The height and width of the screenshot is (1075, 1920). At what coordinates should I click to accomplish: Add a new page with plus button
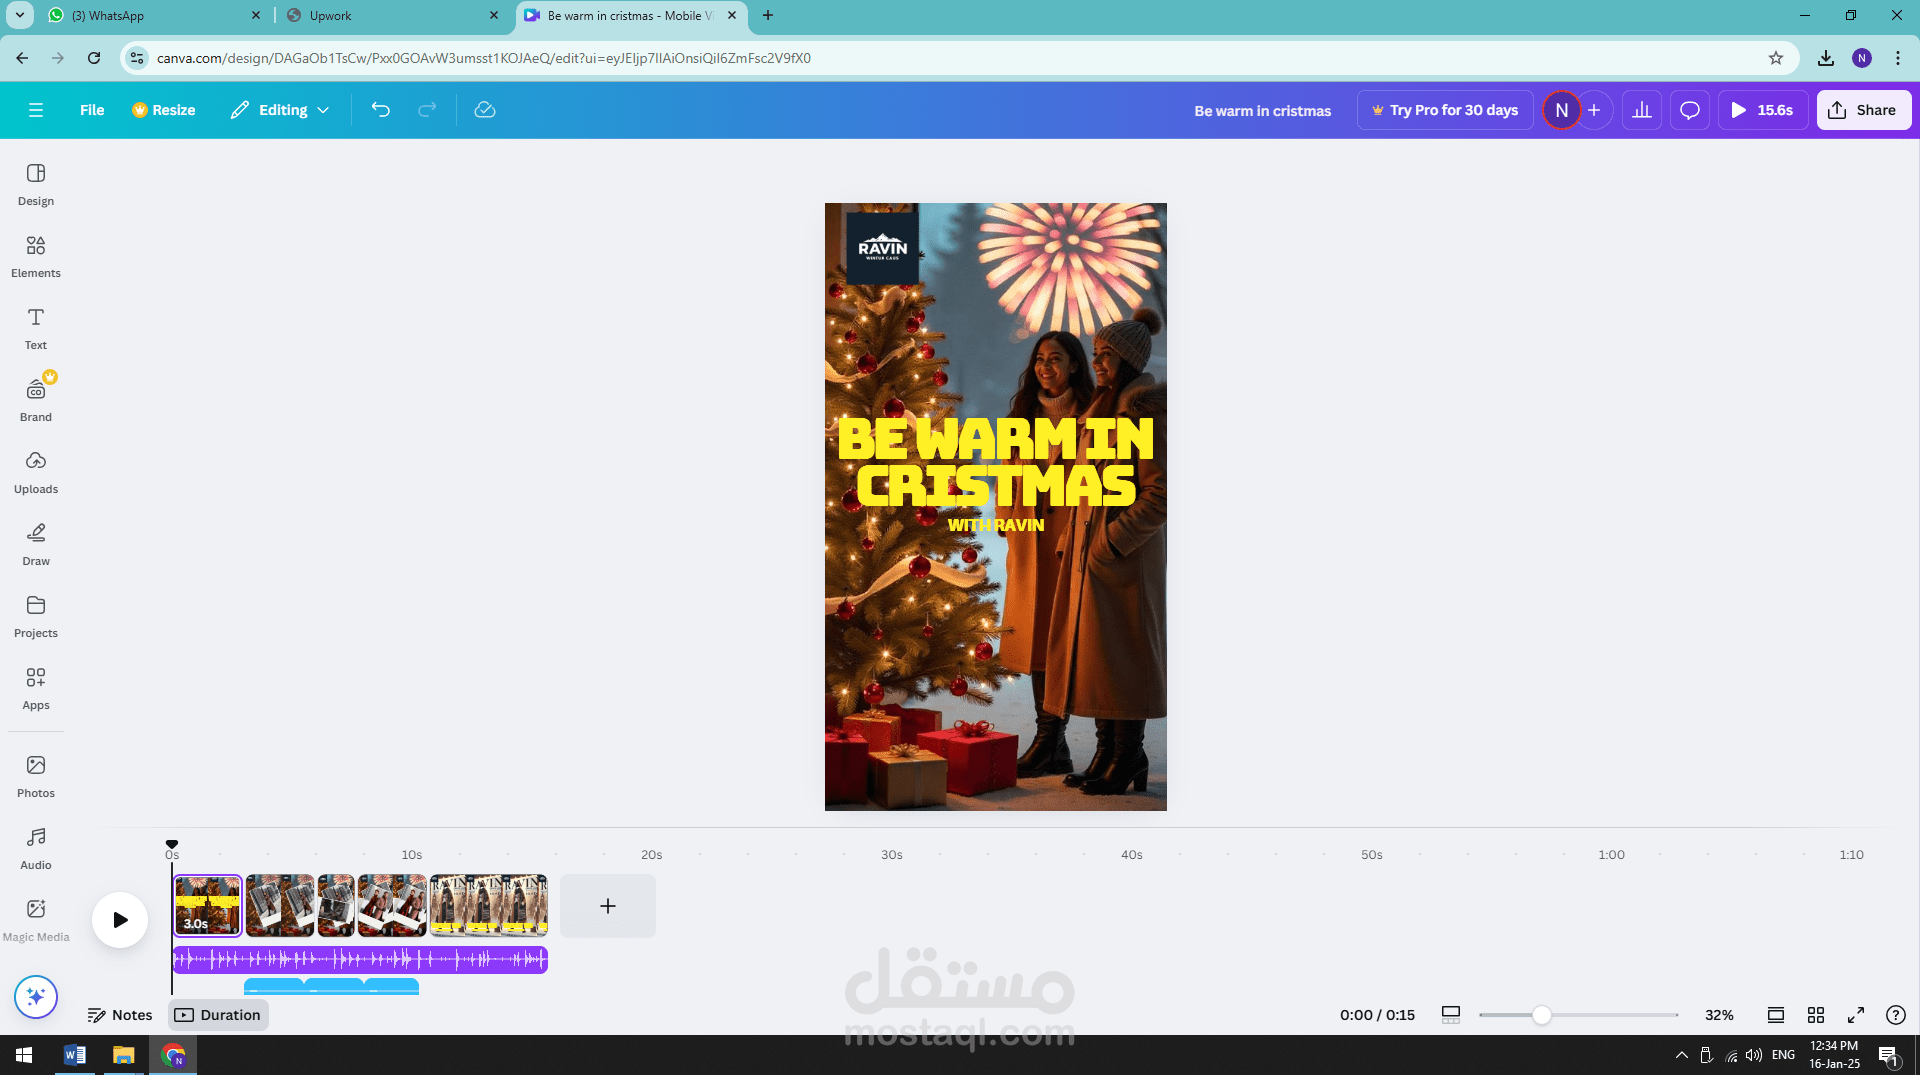click(608, 906)
